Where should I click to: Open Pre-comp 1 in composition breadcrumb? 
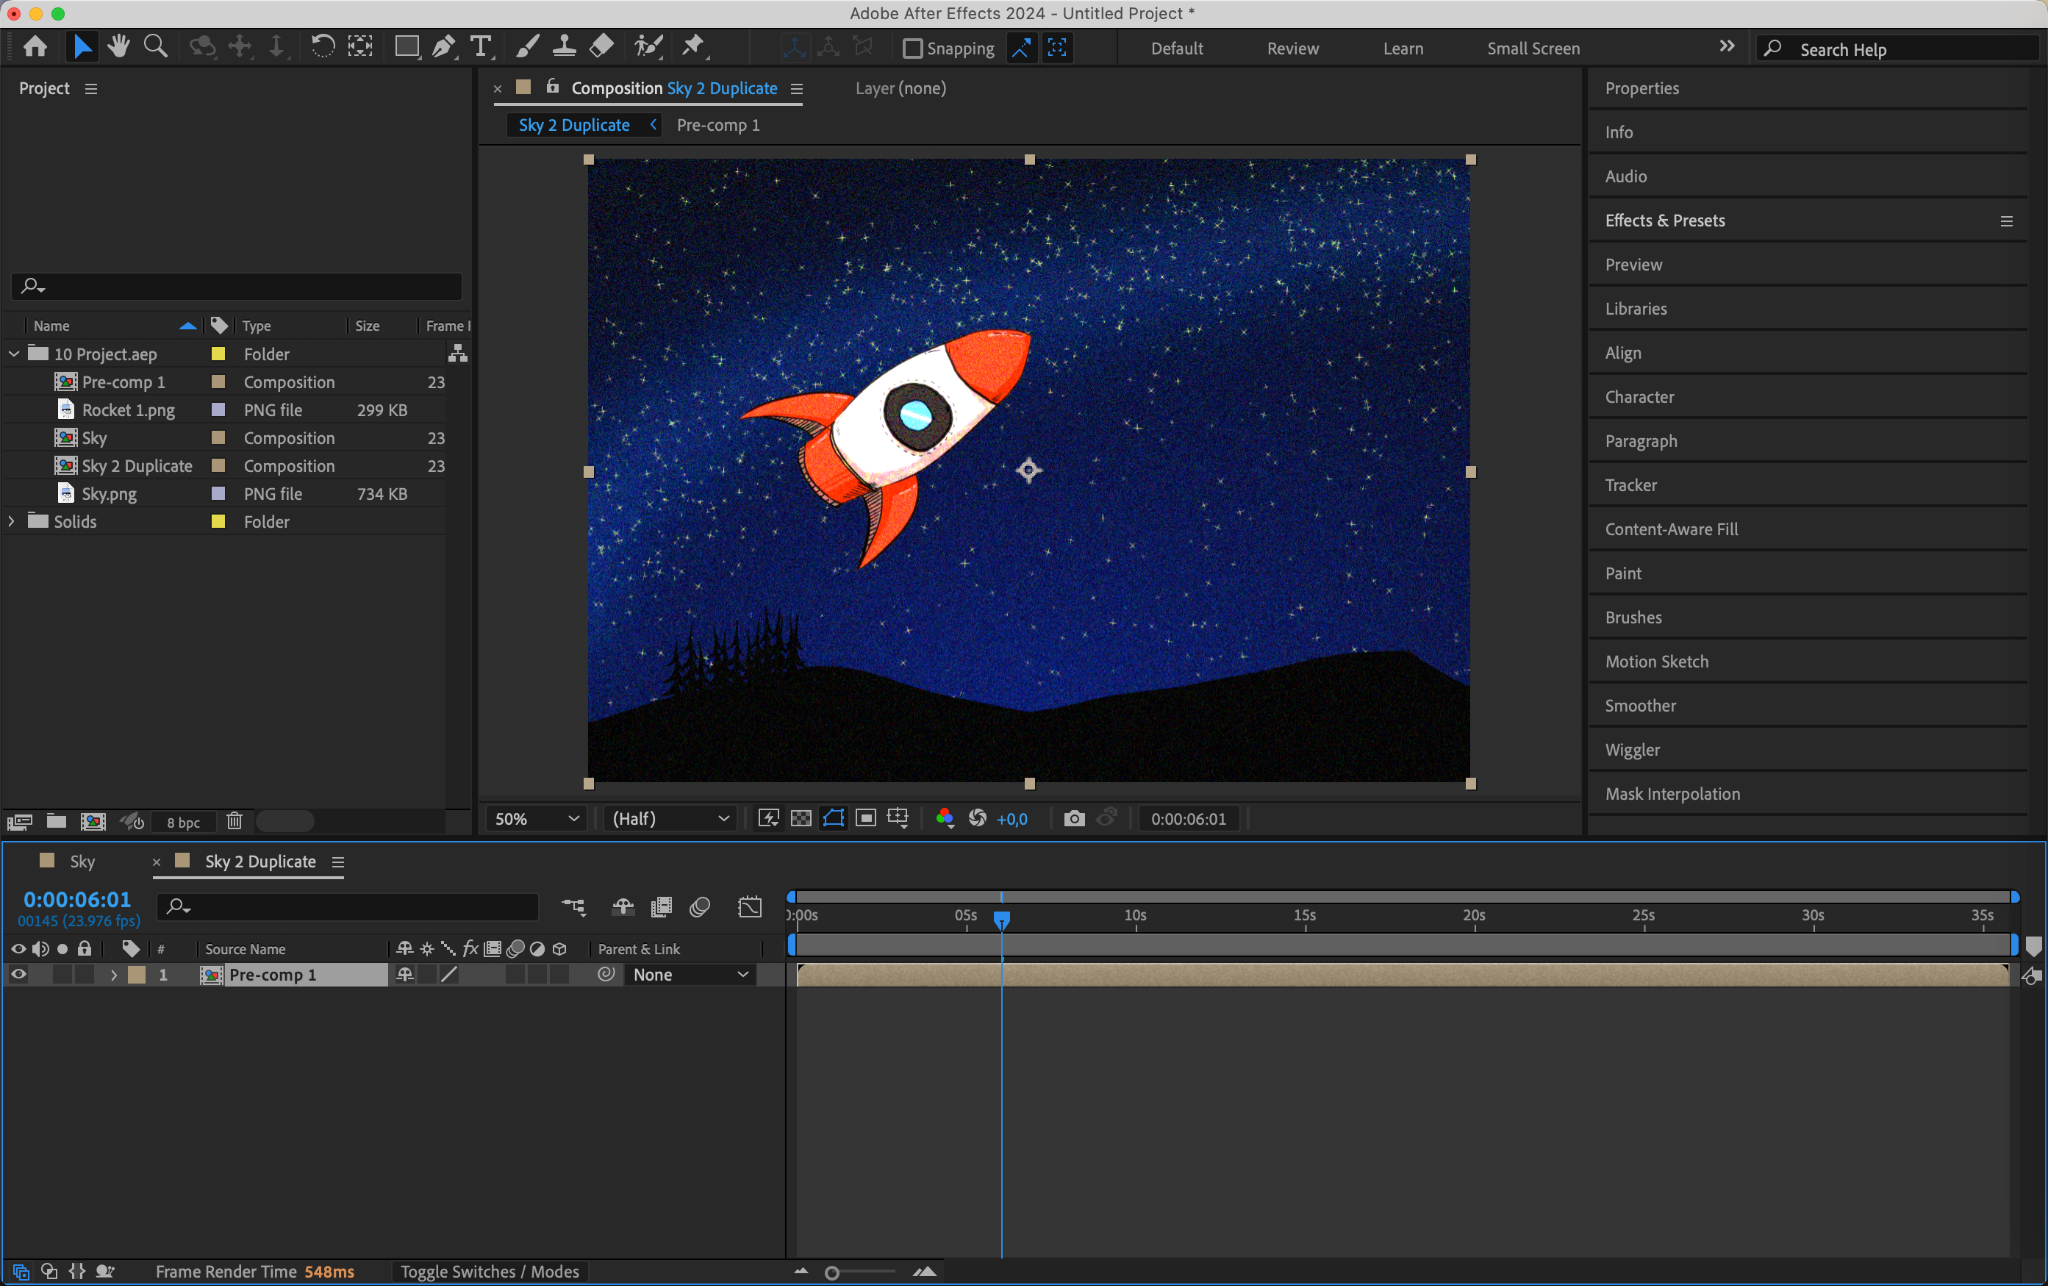point(718,125)
